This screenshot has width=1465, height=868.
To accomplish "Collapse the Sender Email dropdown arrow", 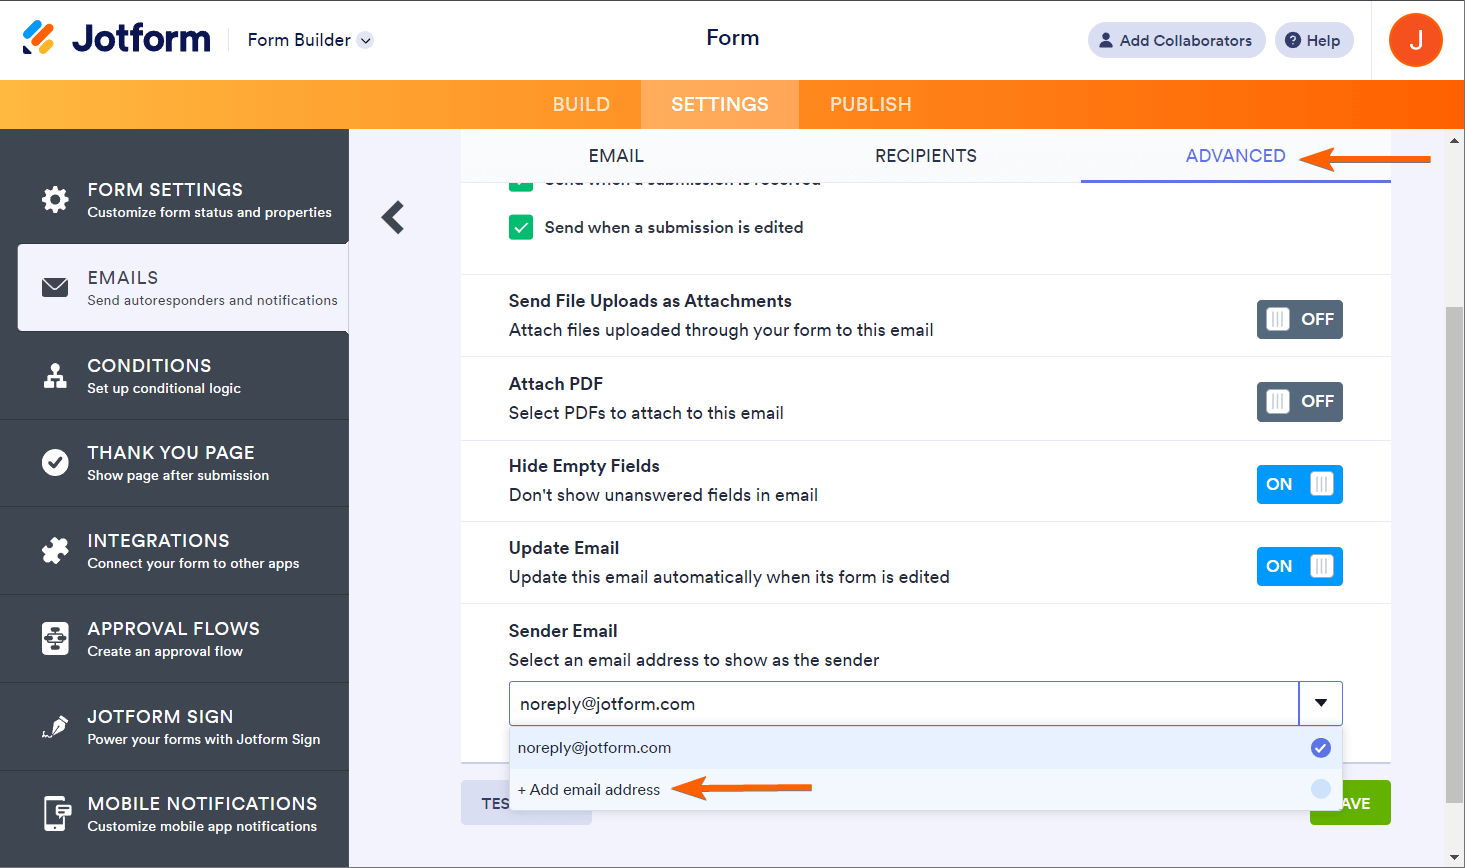I will point(1320,703).
